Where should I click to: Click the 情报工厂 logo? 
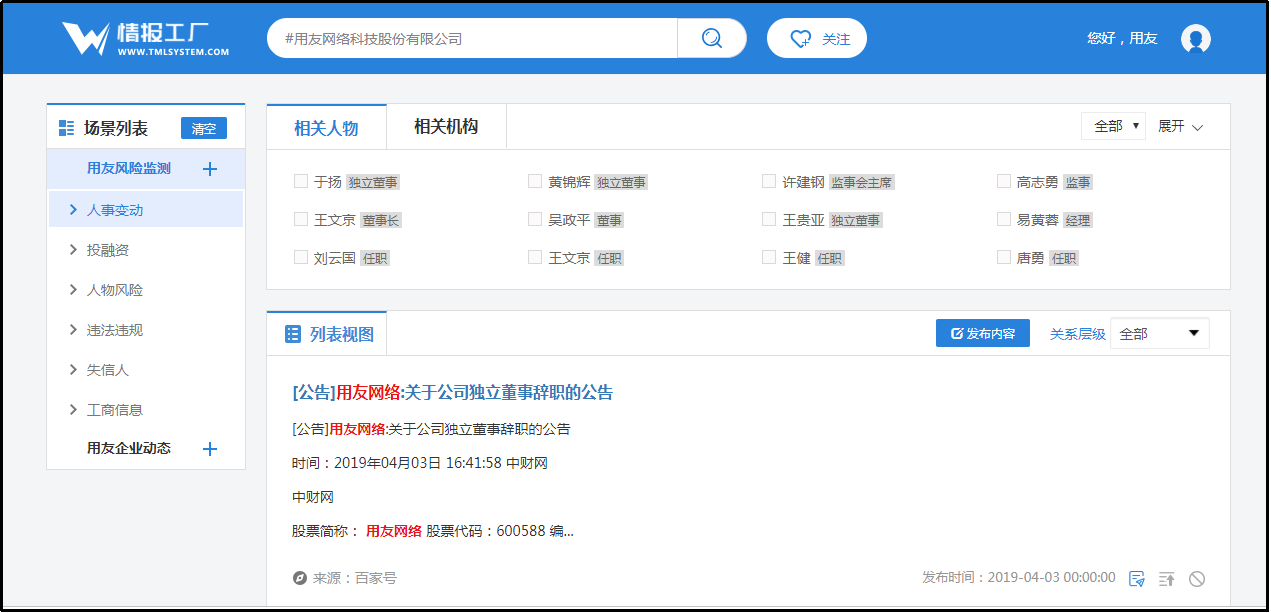[145, 39]
